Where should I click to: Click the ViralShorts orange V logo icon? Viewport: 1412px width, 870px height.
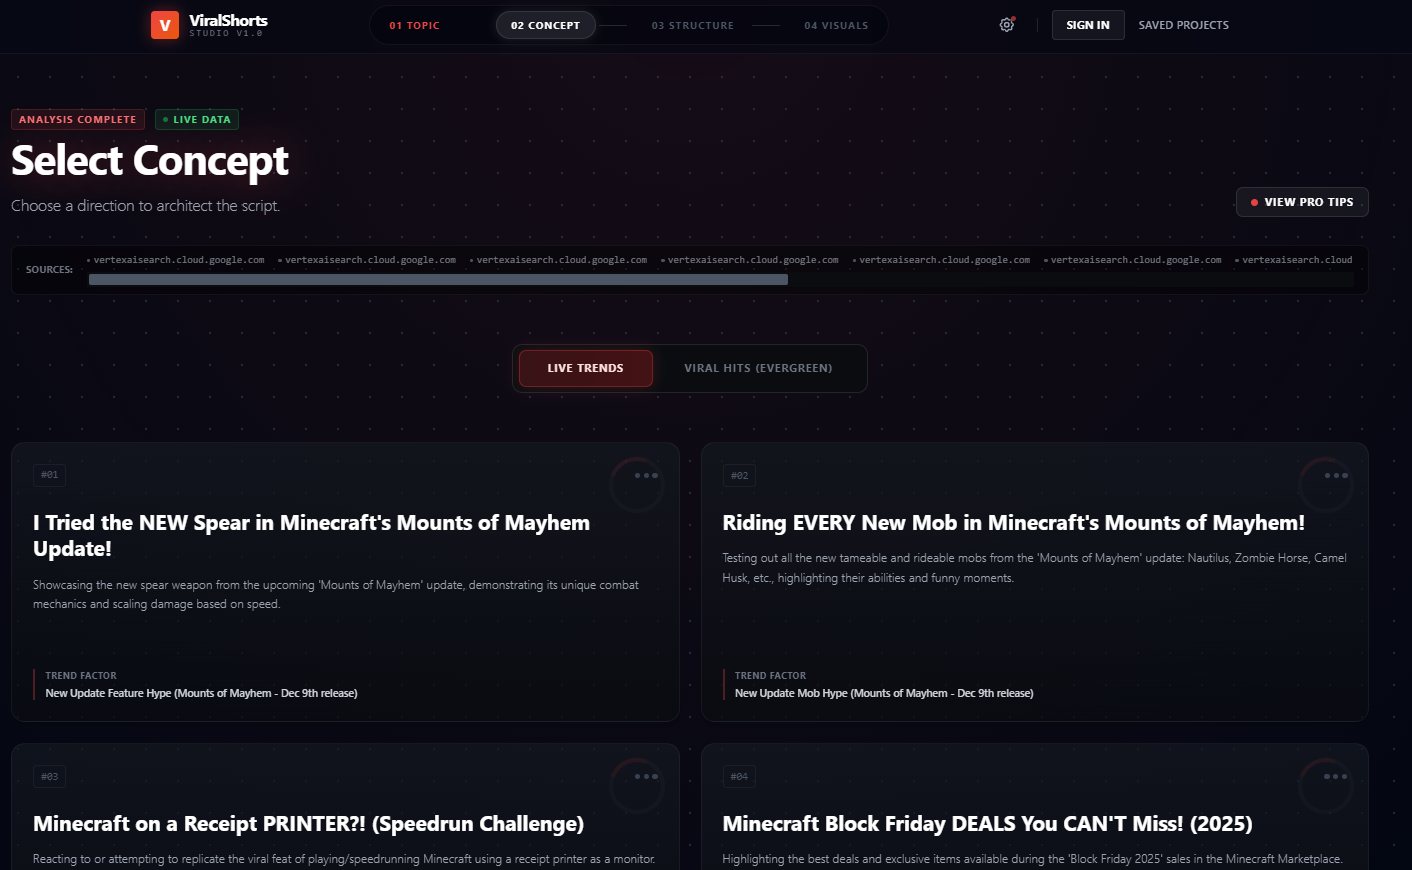pyautogui.click(x=165, y=25)
